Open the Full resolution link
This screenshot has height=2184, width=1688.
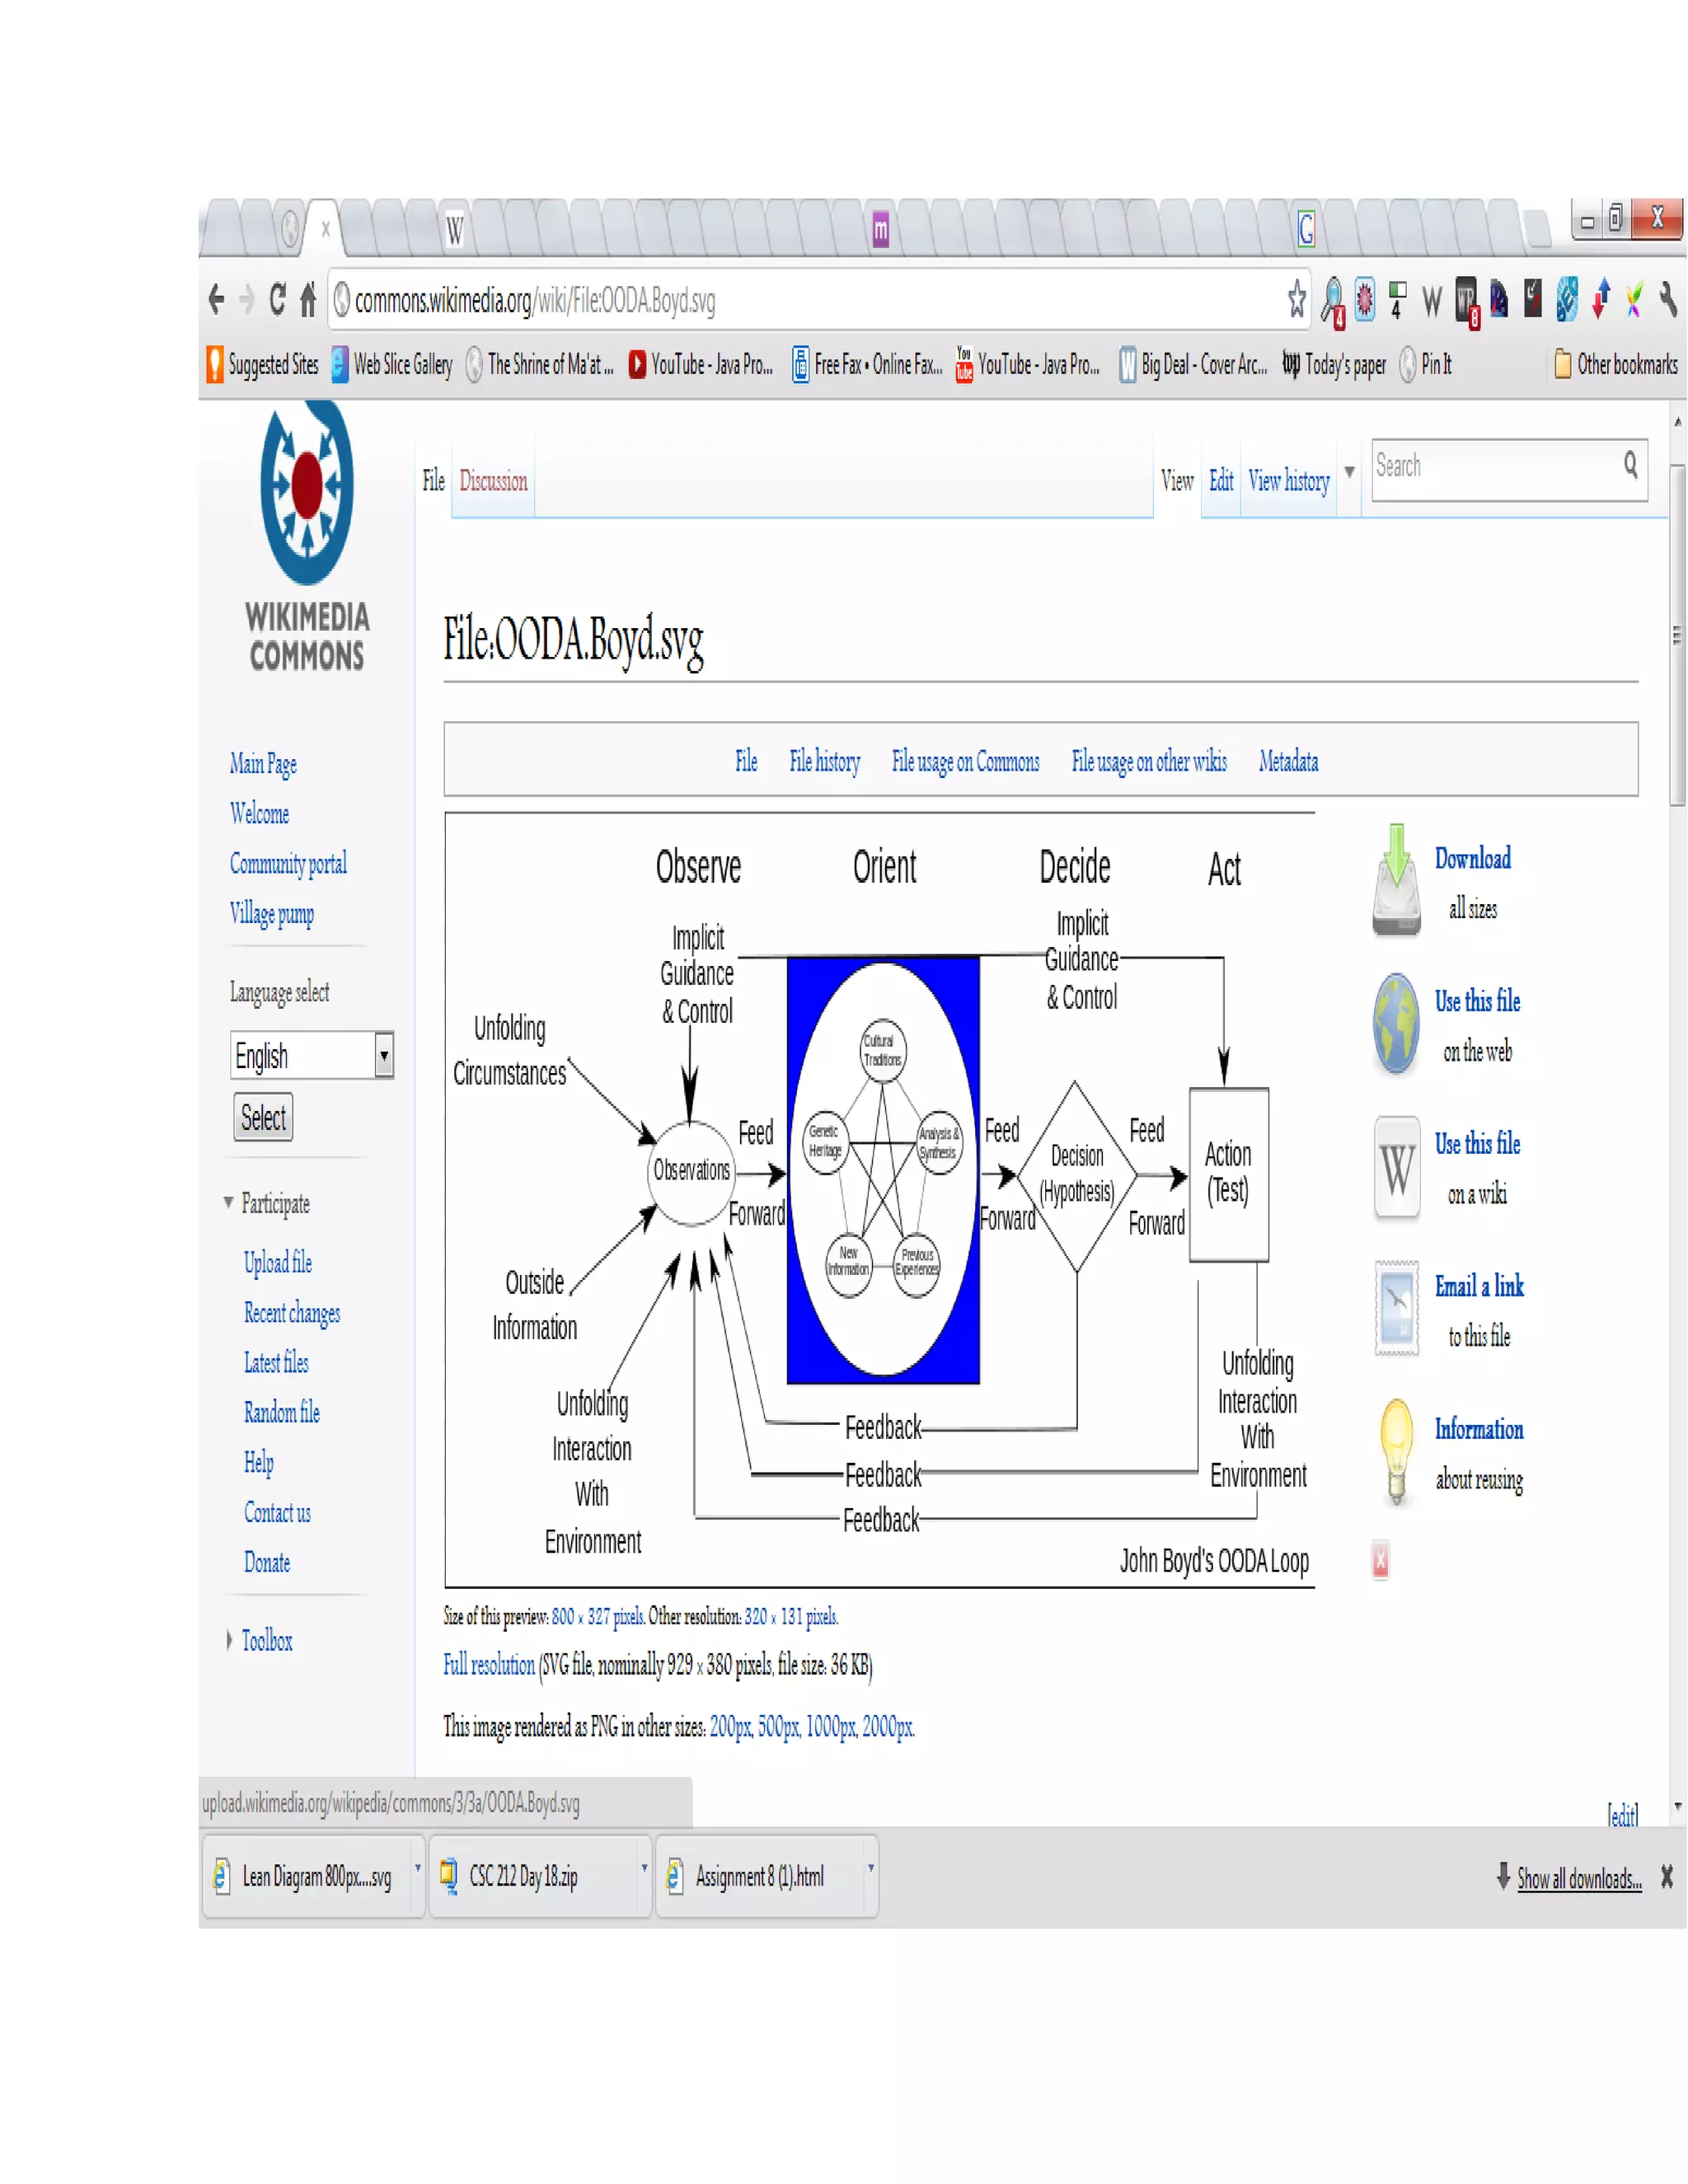(488, 1664)
